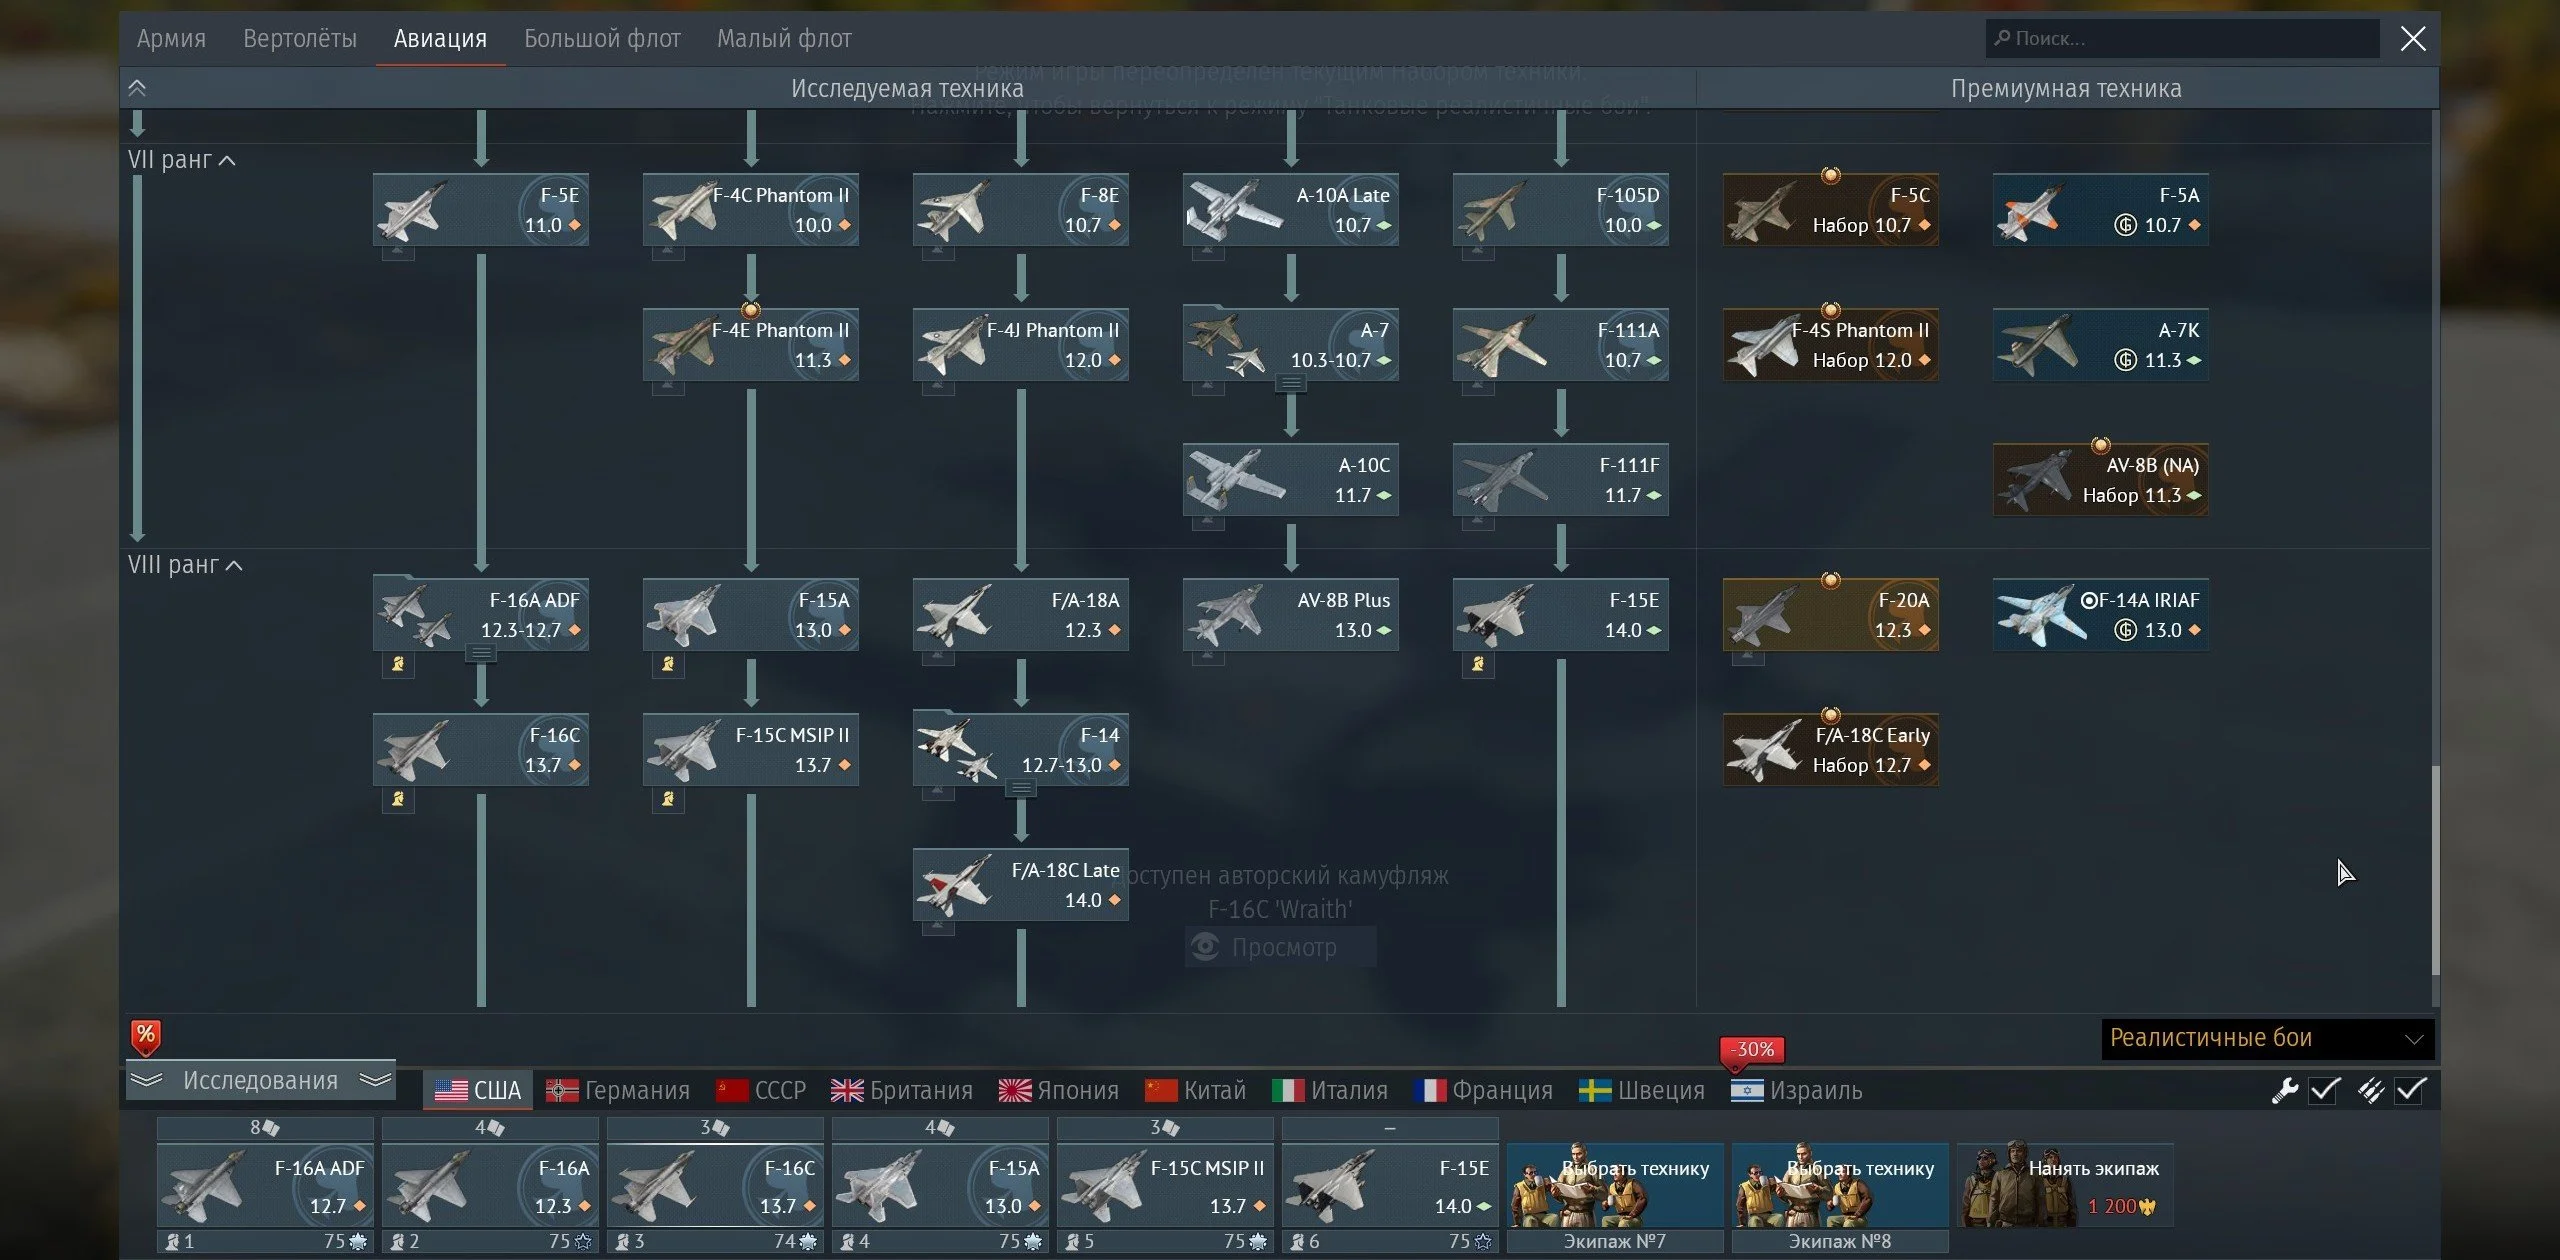This screenshot has width=2560, height=1260.
Task: Collapse the VIII ранг section
Action: point(233,565)
